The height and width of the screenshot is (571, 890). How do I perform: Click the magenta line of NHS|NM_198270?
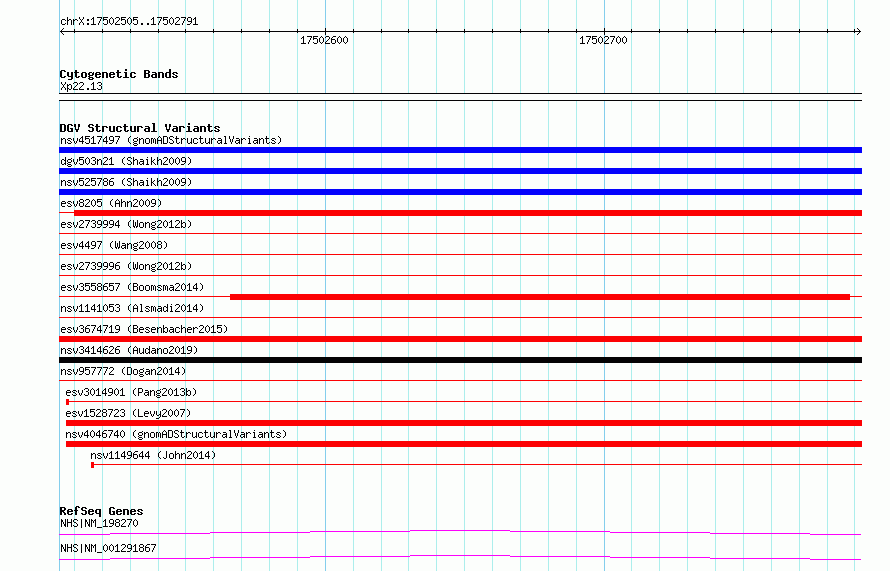[x=460, y=532]
